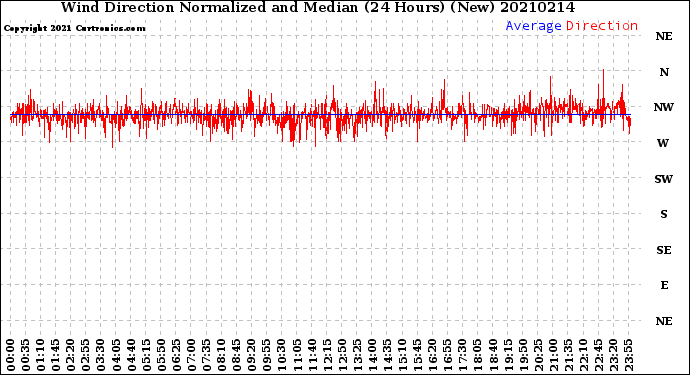Click the 16:20 time label
Image resolution: width=690 pixels, height=375 pixels.
(x=433, y=355)
